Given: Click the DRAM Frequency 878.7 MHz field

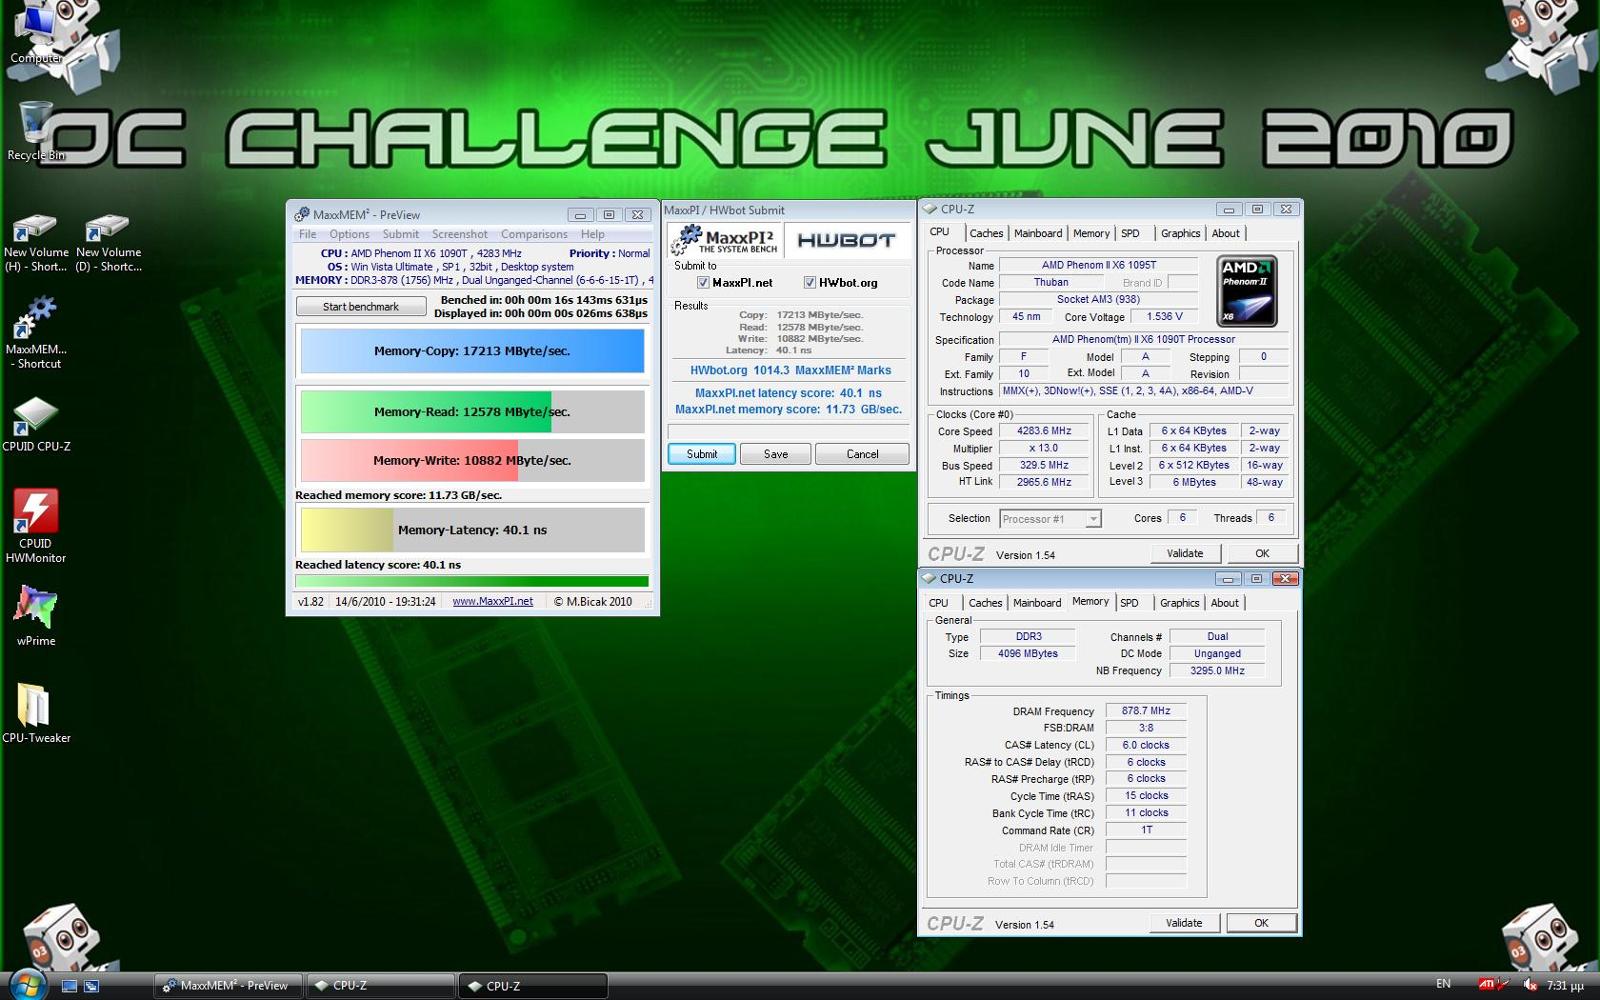Looking at the screenshot, I should click(x=1146, y=711).
